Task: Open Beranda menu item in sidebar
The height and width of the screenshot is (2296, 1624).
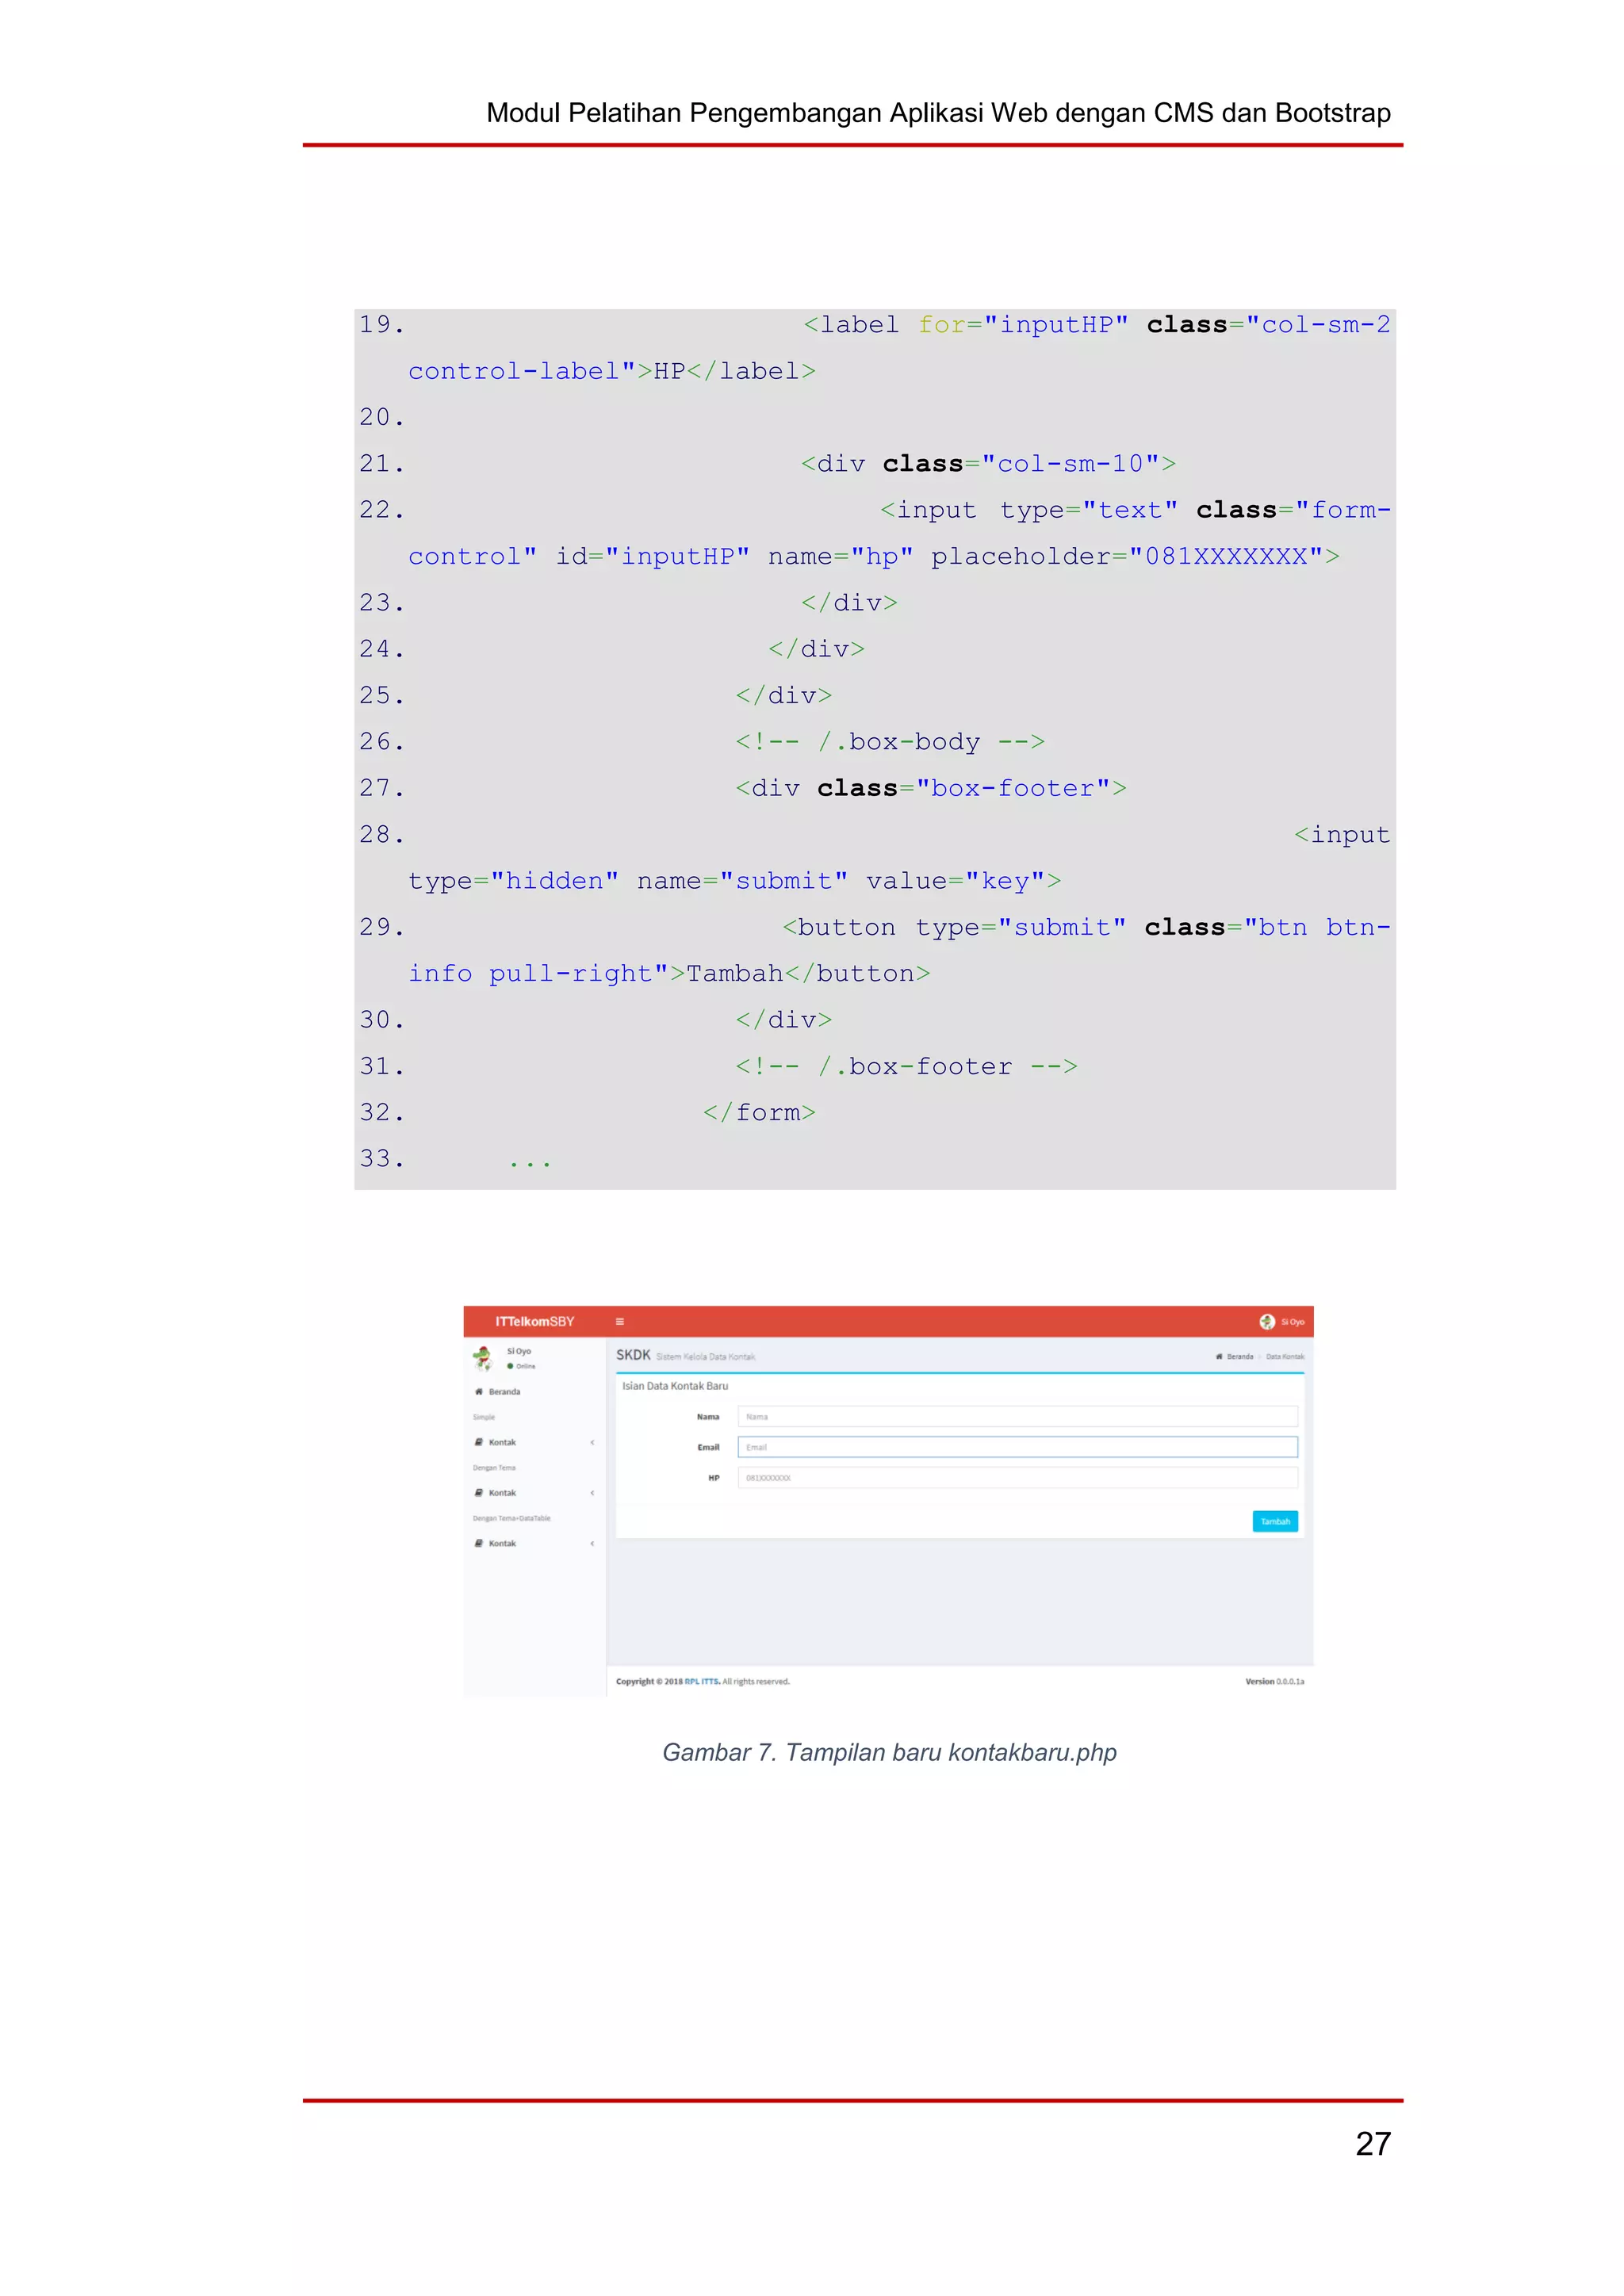Action: [x=504, y=1391]
